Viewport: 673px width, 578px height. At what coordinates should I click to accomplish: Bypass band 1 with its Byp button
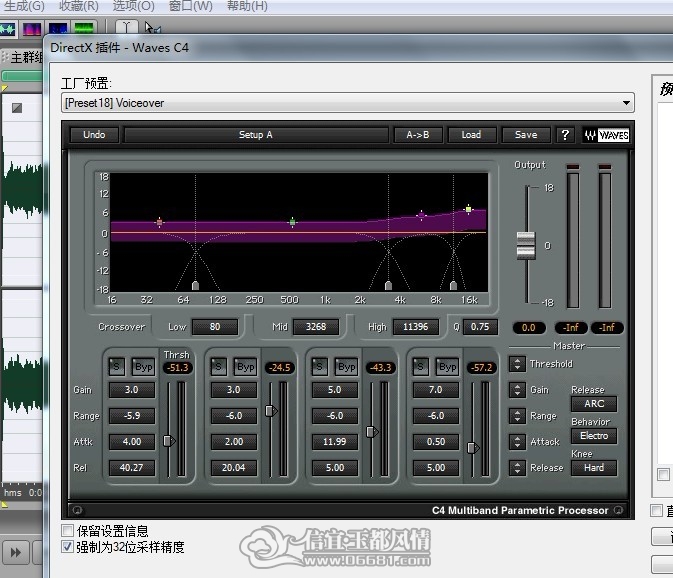click(x=143, y=367)
